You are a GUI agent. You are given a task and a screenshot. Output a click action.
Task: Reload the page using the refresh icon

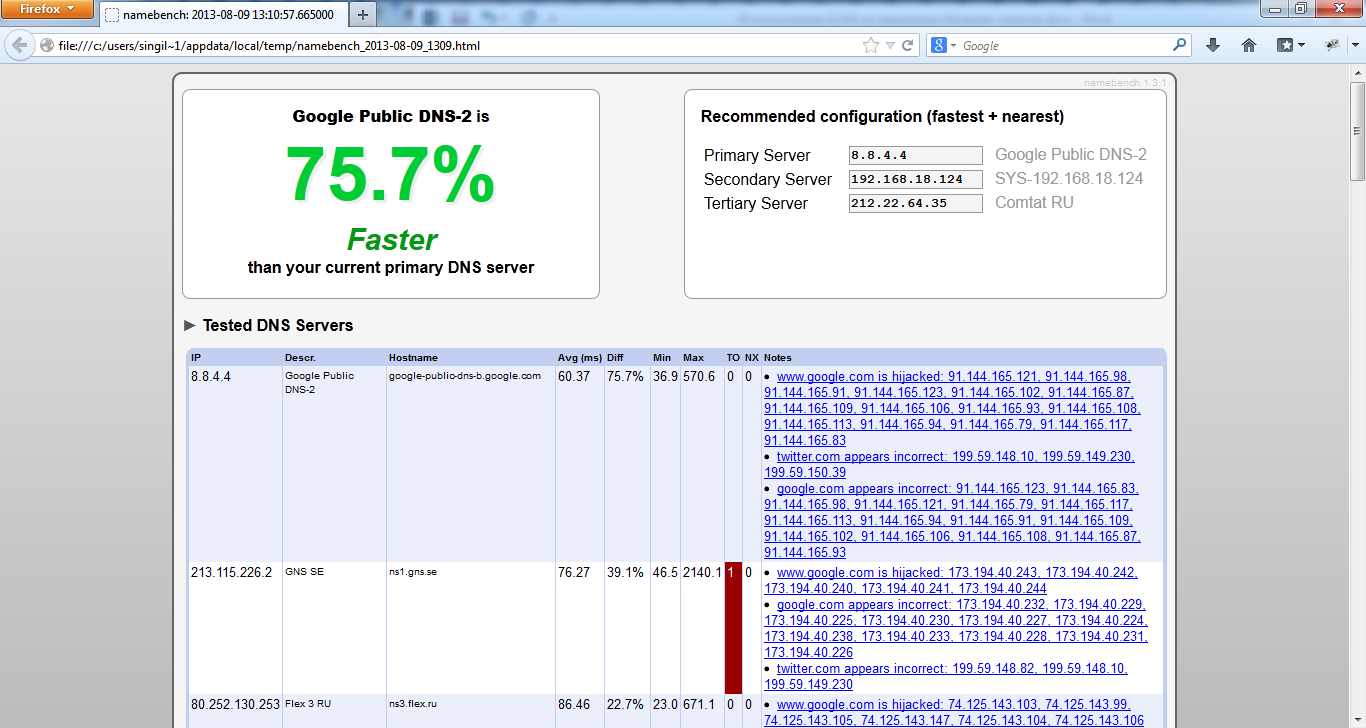(x=908, y=45)
